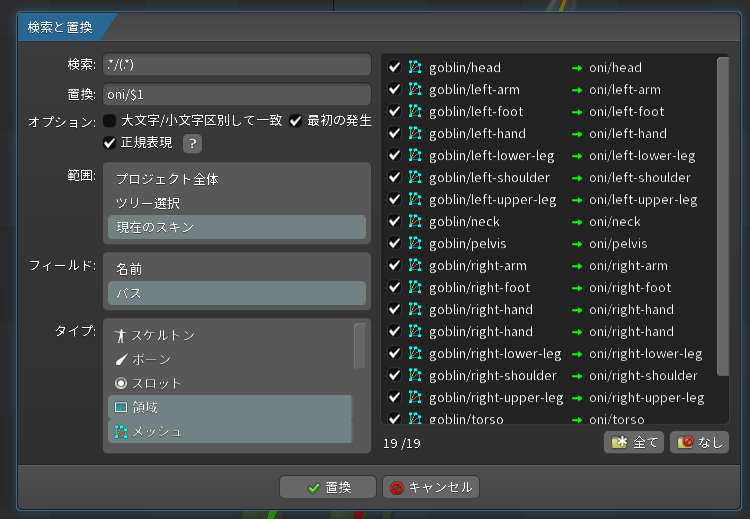Screen dimensions: 750x519
Task: Click the 置換 replacement input field
Action: coord(237,94)
